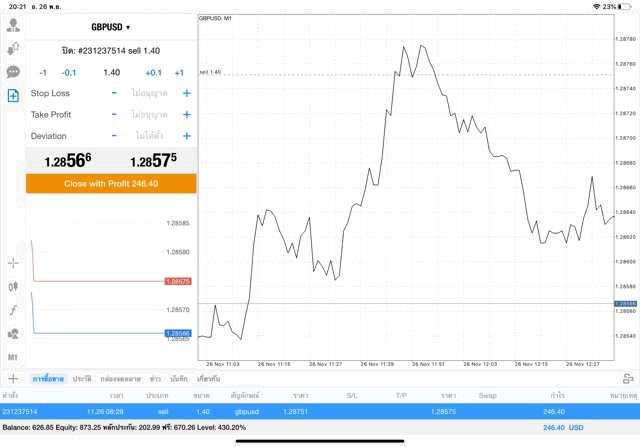Switch to the ข่าว tab

155,379
